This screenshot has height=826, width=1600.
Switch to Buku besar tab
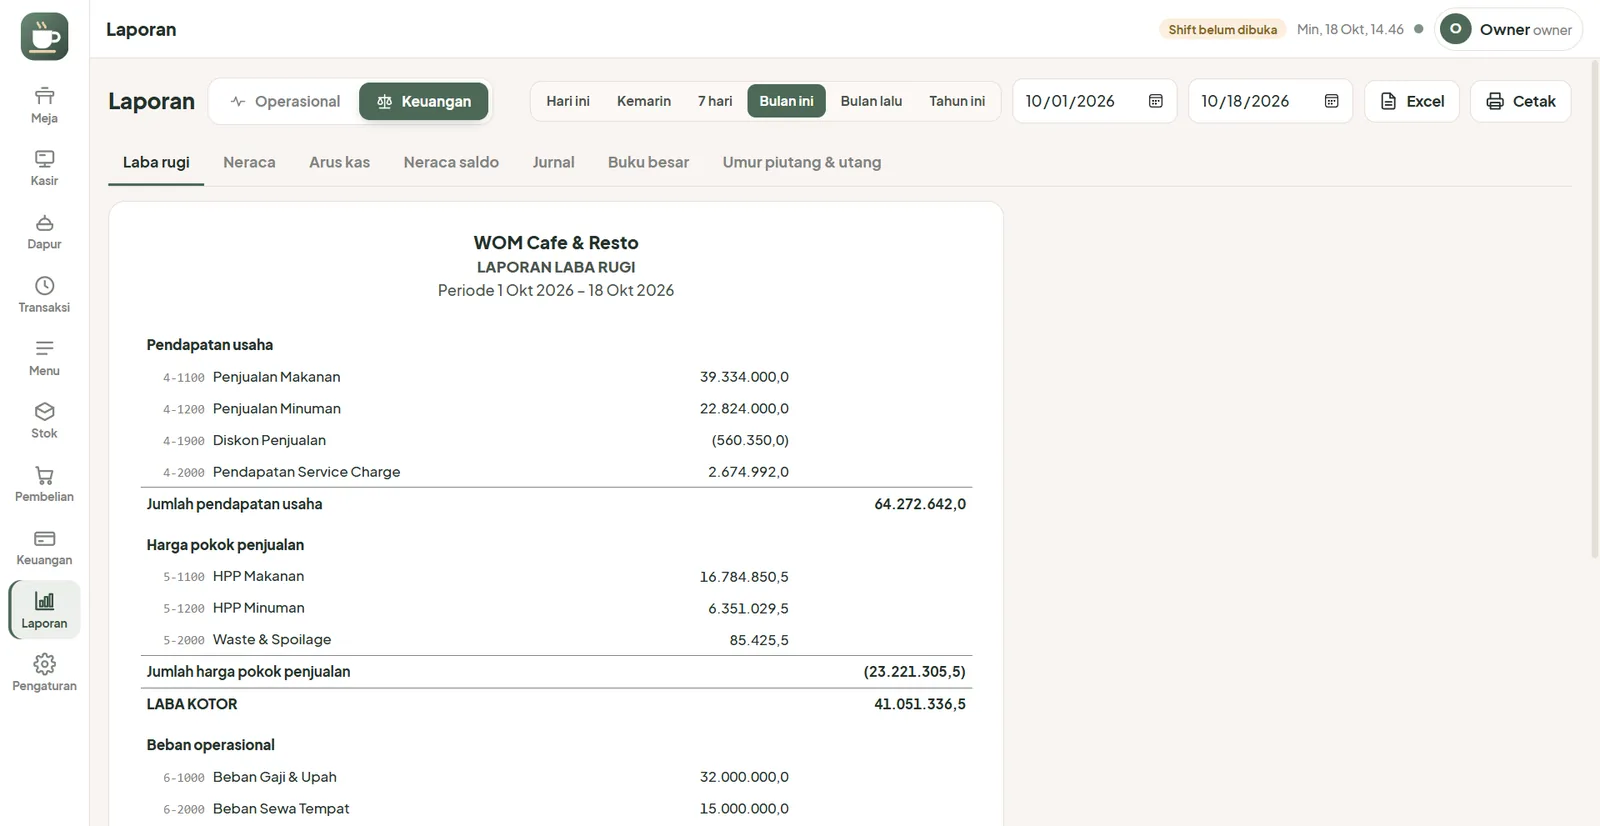(648, 162)
